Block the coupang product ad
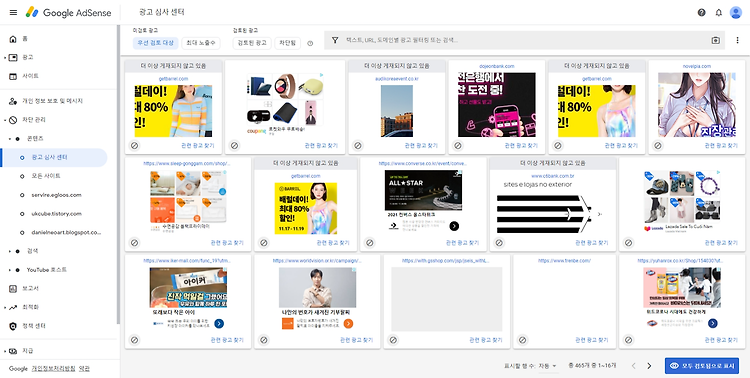The width and height of the screenshot is (750, 378). click(x=234, y=145)
